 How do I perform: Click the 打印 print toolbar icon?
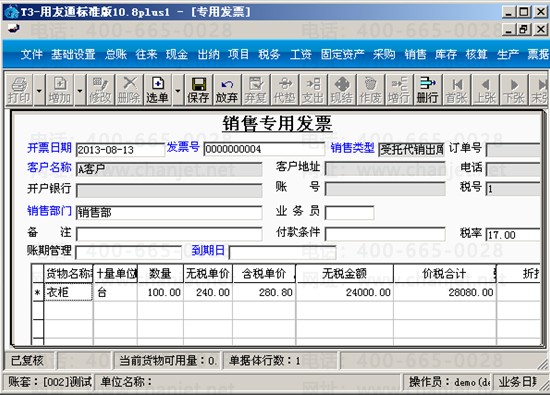20,90
